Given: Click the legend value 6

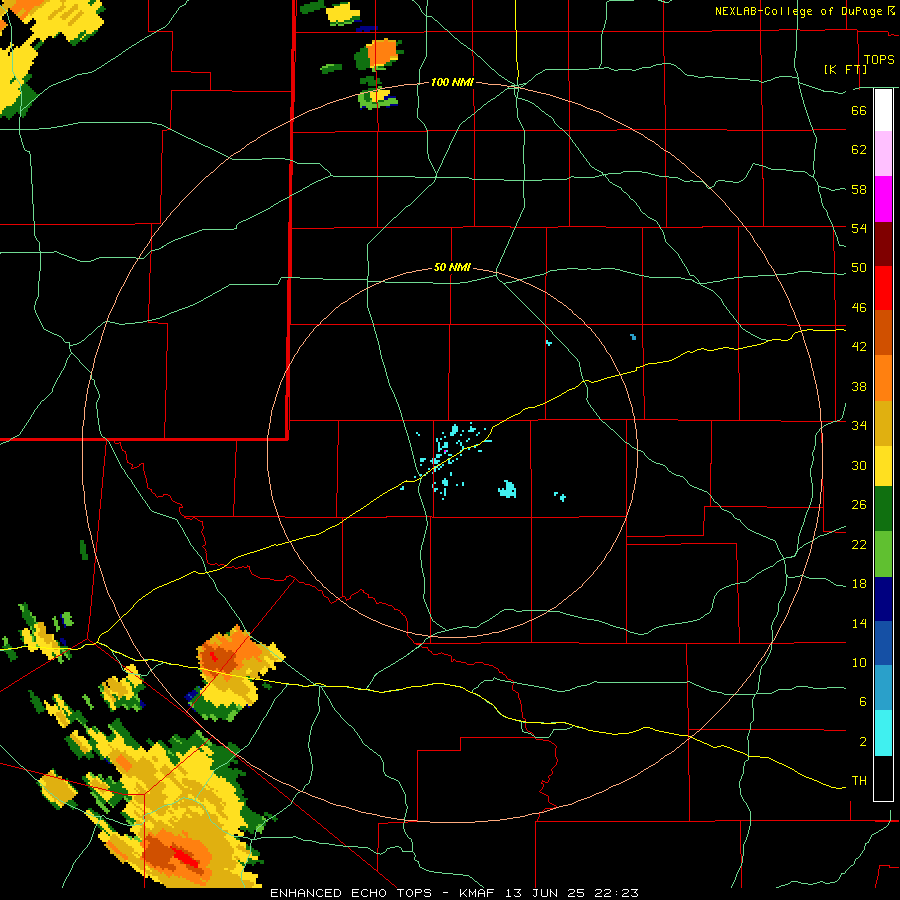Looking at the screenshot, I should (x=863, y=702).
